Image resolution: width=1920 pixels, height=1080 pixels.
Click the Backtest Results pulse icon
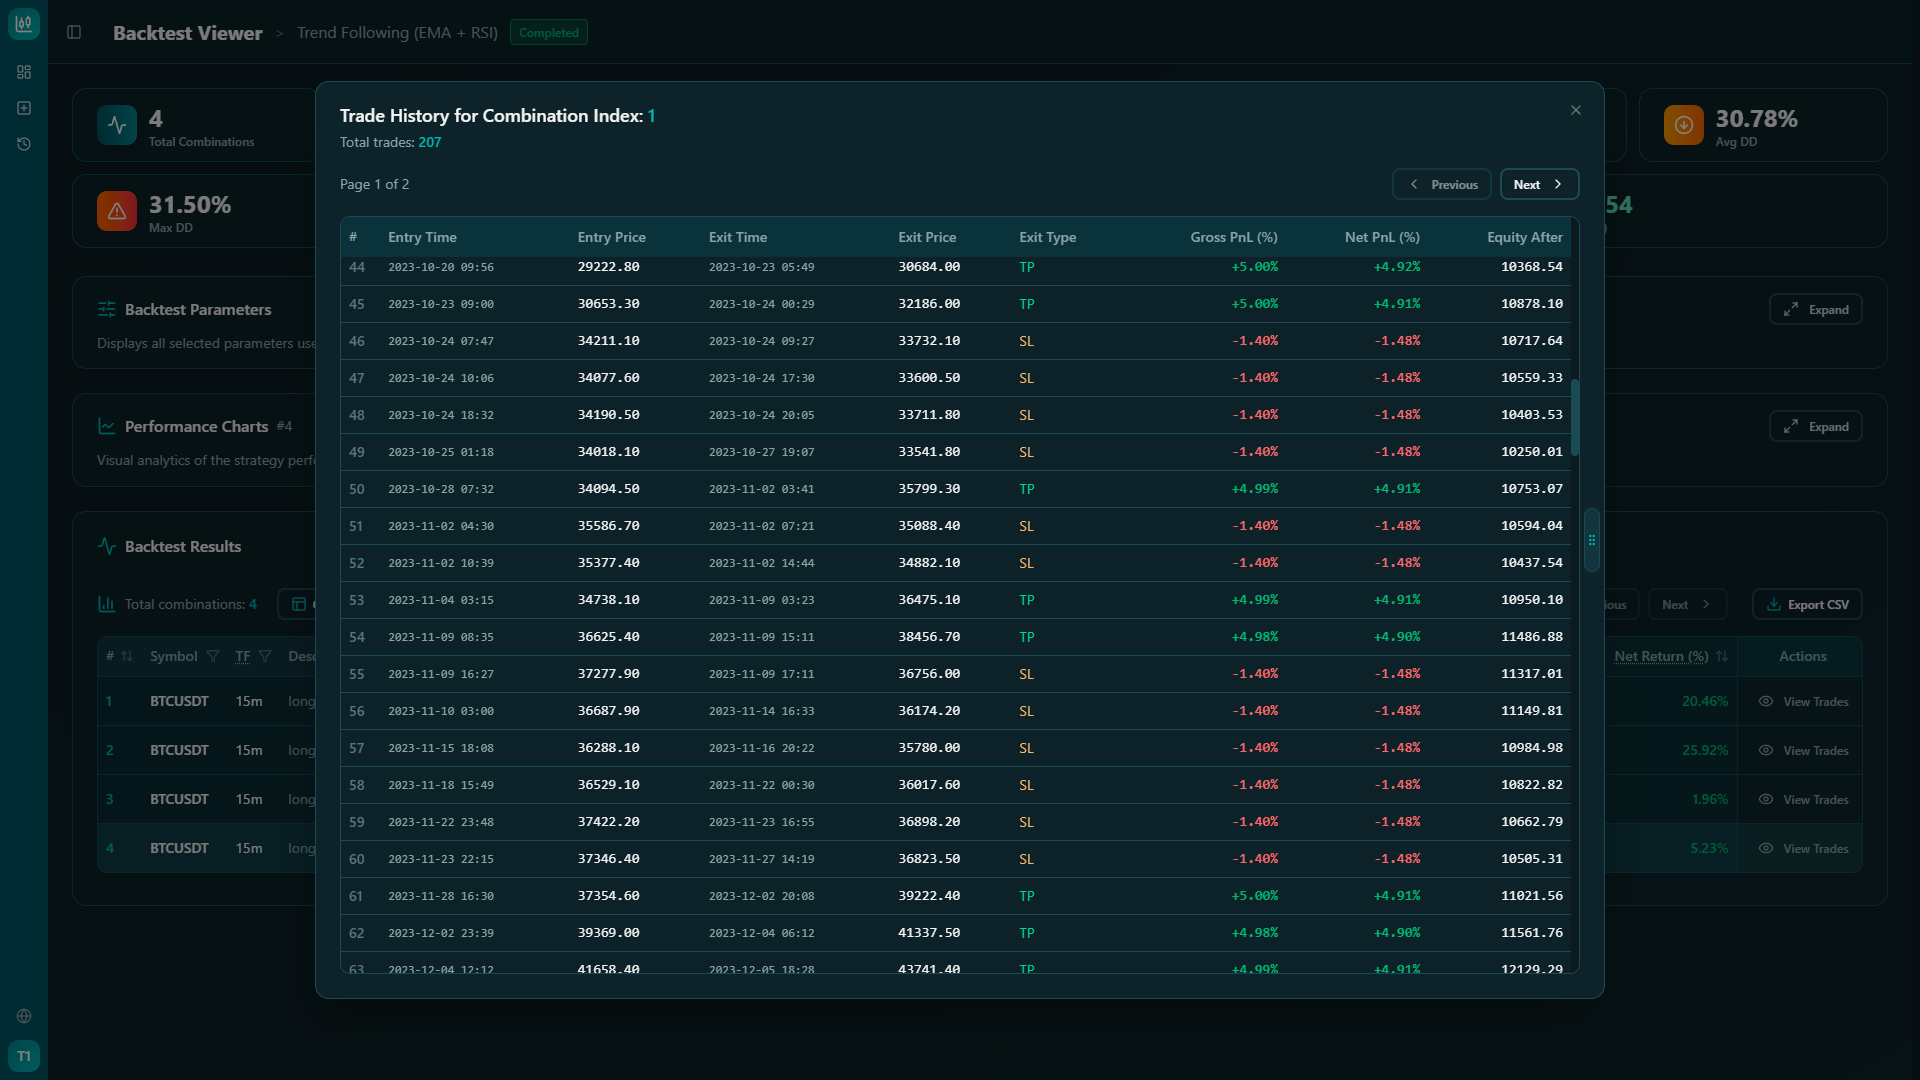(x=107, y=546)
